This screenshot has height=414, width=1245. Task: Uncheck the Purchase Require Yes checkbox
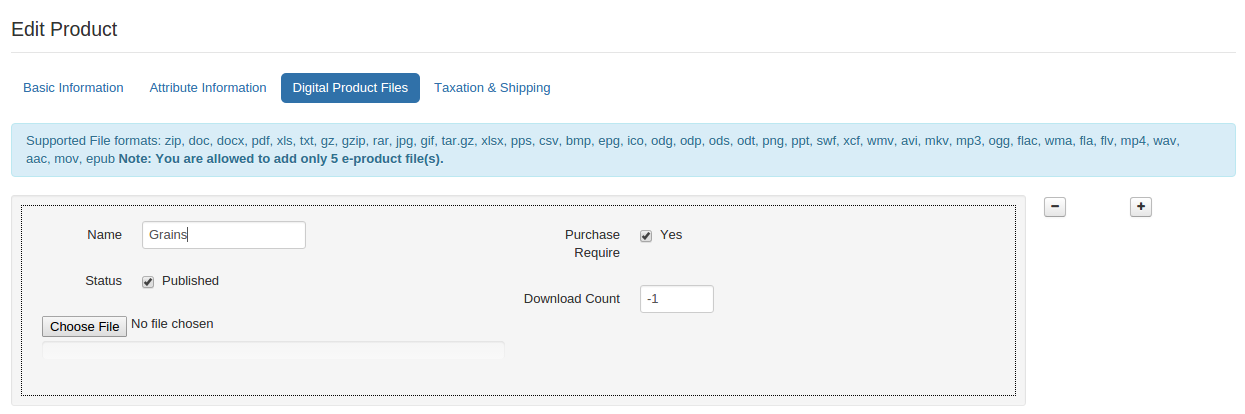pos(646,236)
